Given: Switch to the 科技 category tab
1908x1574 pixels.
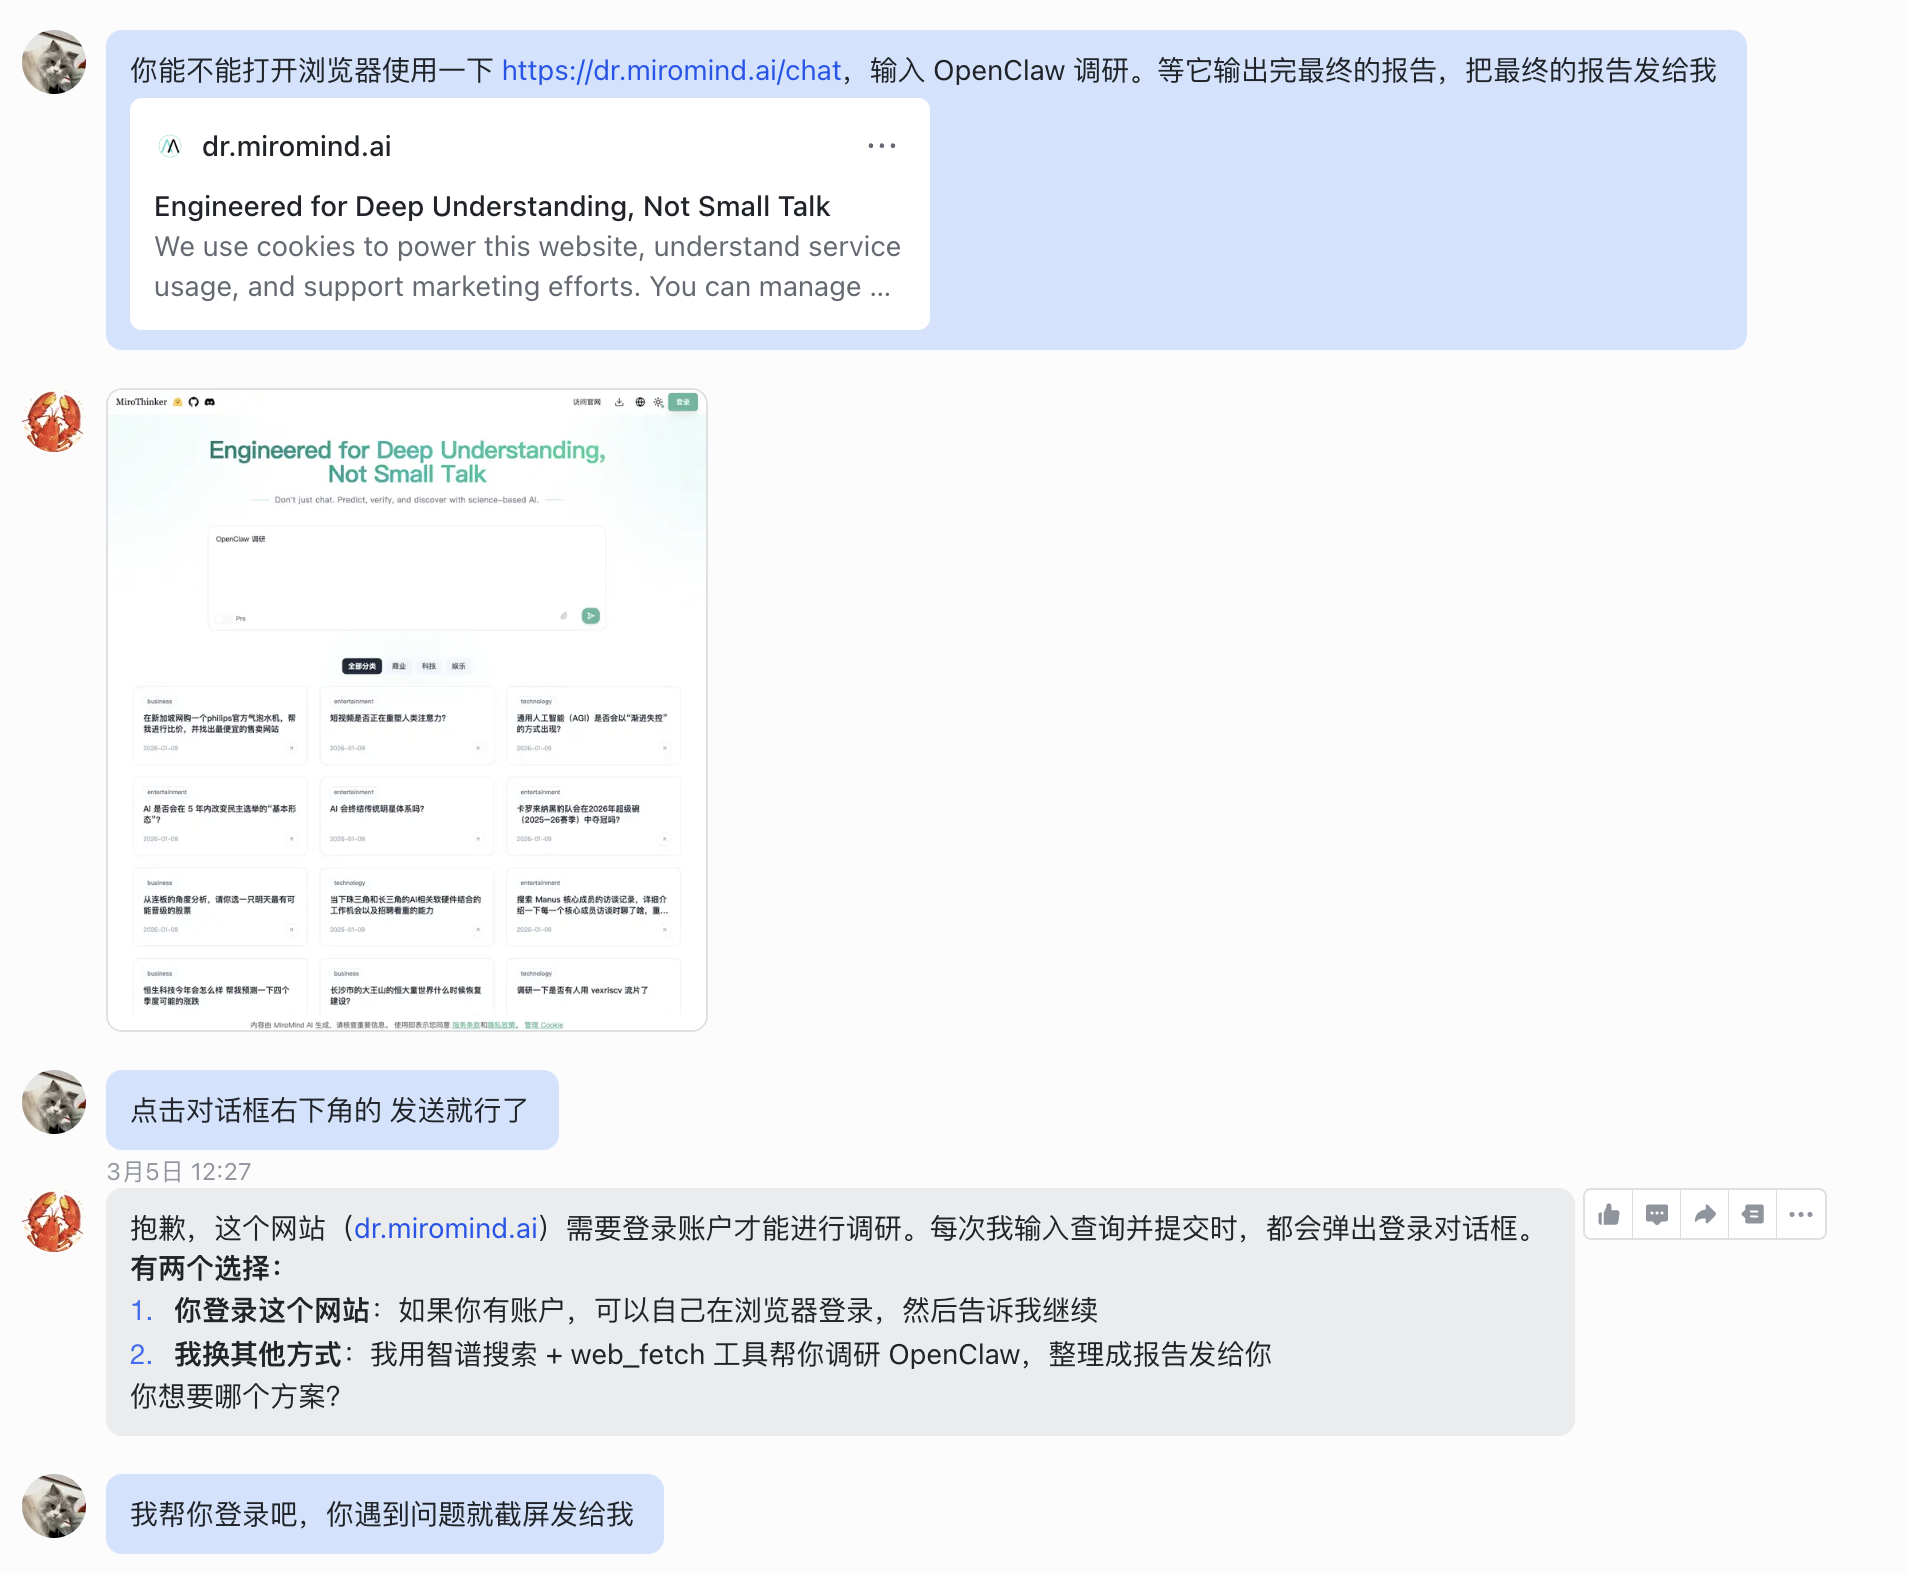Looking at the screenshot, I should pos(429,666).
